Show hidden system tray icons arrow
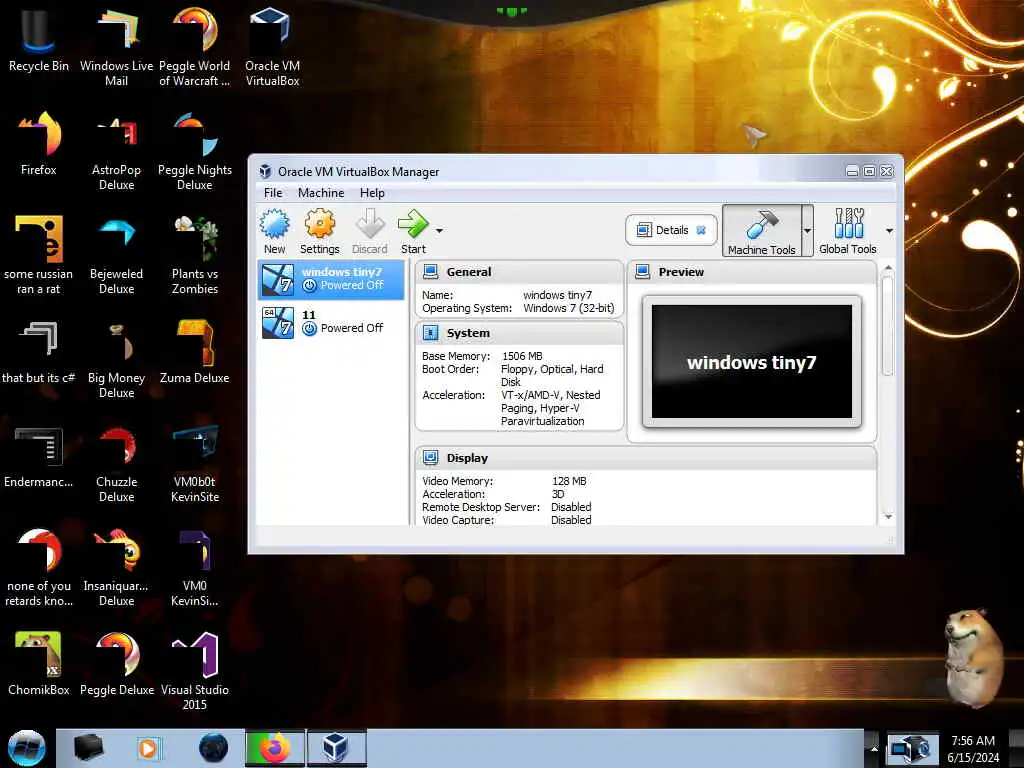This screenshot has width=1024, height=768. tap(874, 748)
